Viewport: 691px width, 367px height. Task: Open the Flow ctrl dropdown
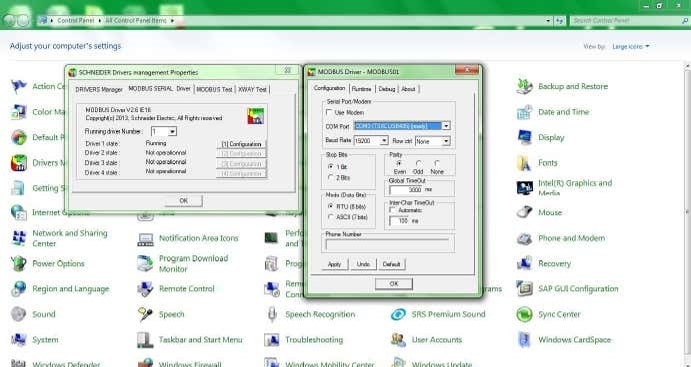pyautogui.click(x=446, y=141)
